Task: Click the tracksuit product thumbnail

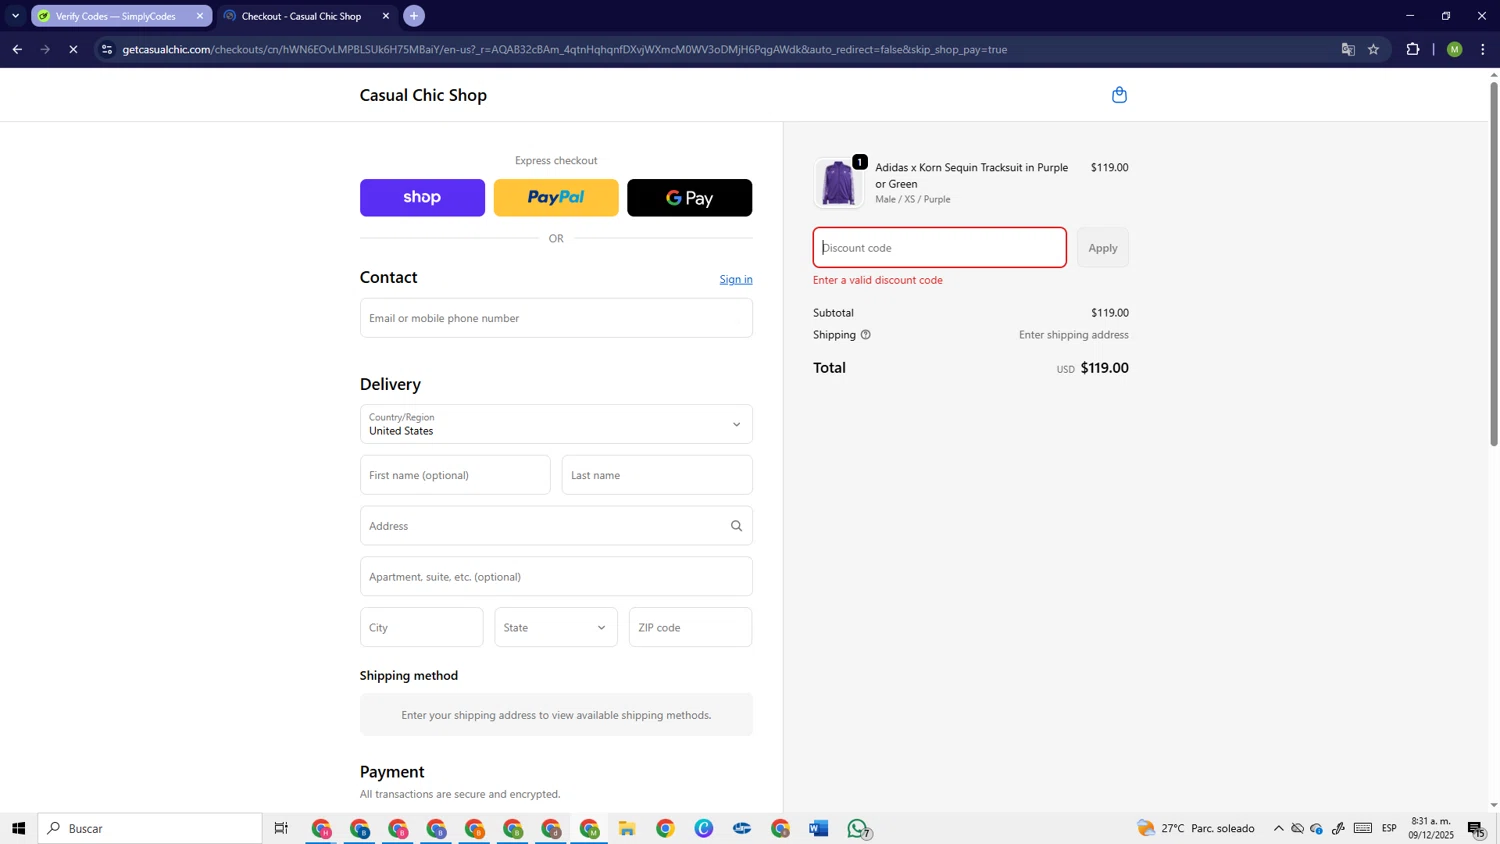Action: (838, 183)
